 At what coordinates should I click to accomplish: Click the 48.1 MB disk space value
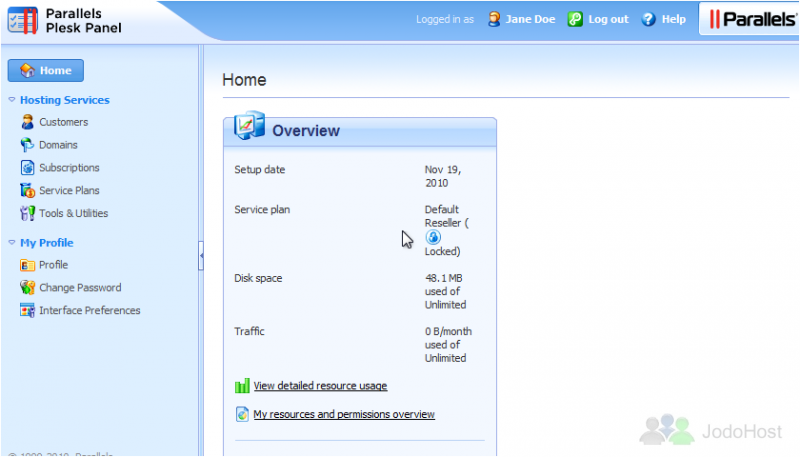445,291
